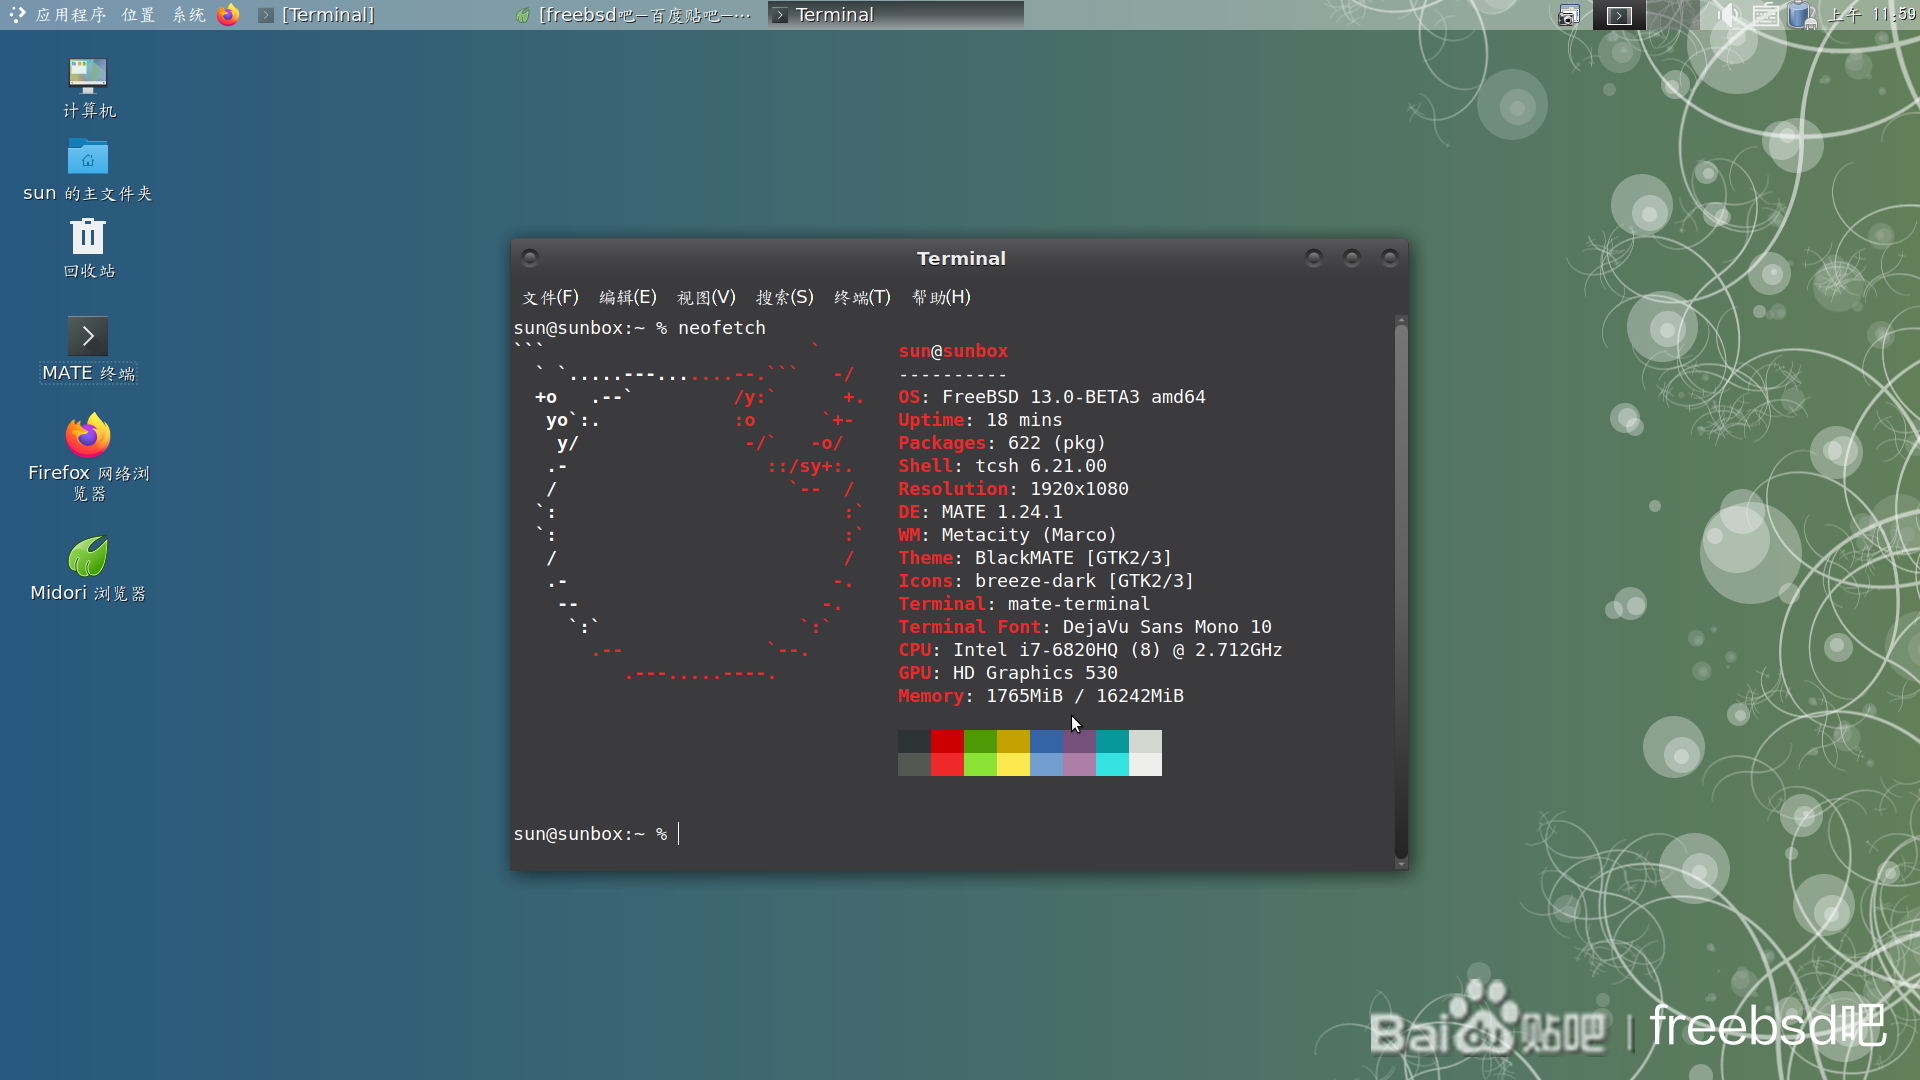Click the 'Shell: tcsh 6.21.00' line

pos(1002,466)
